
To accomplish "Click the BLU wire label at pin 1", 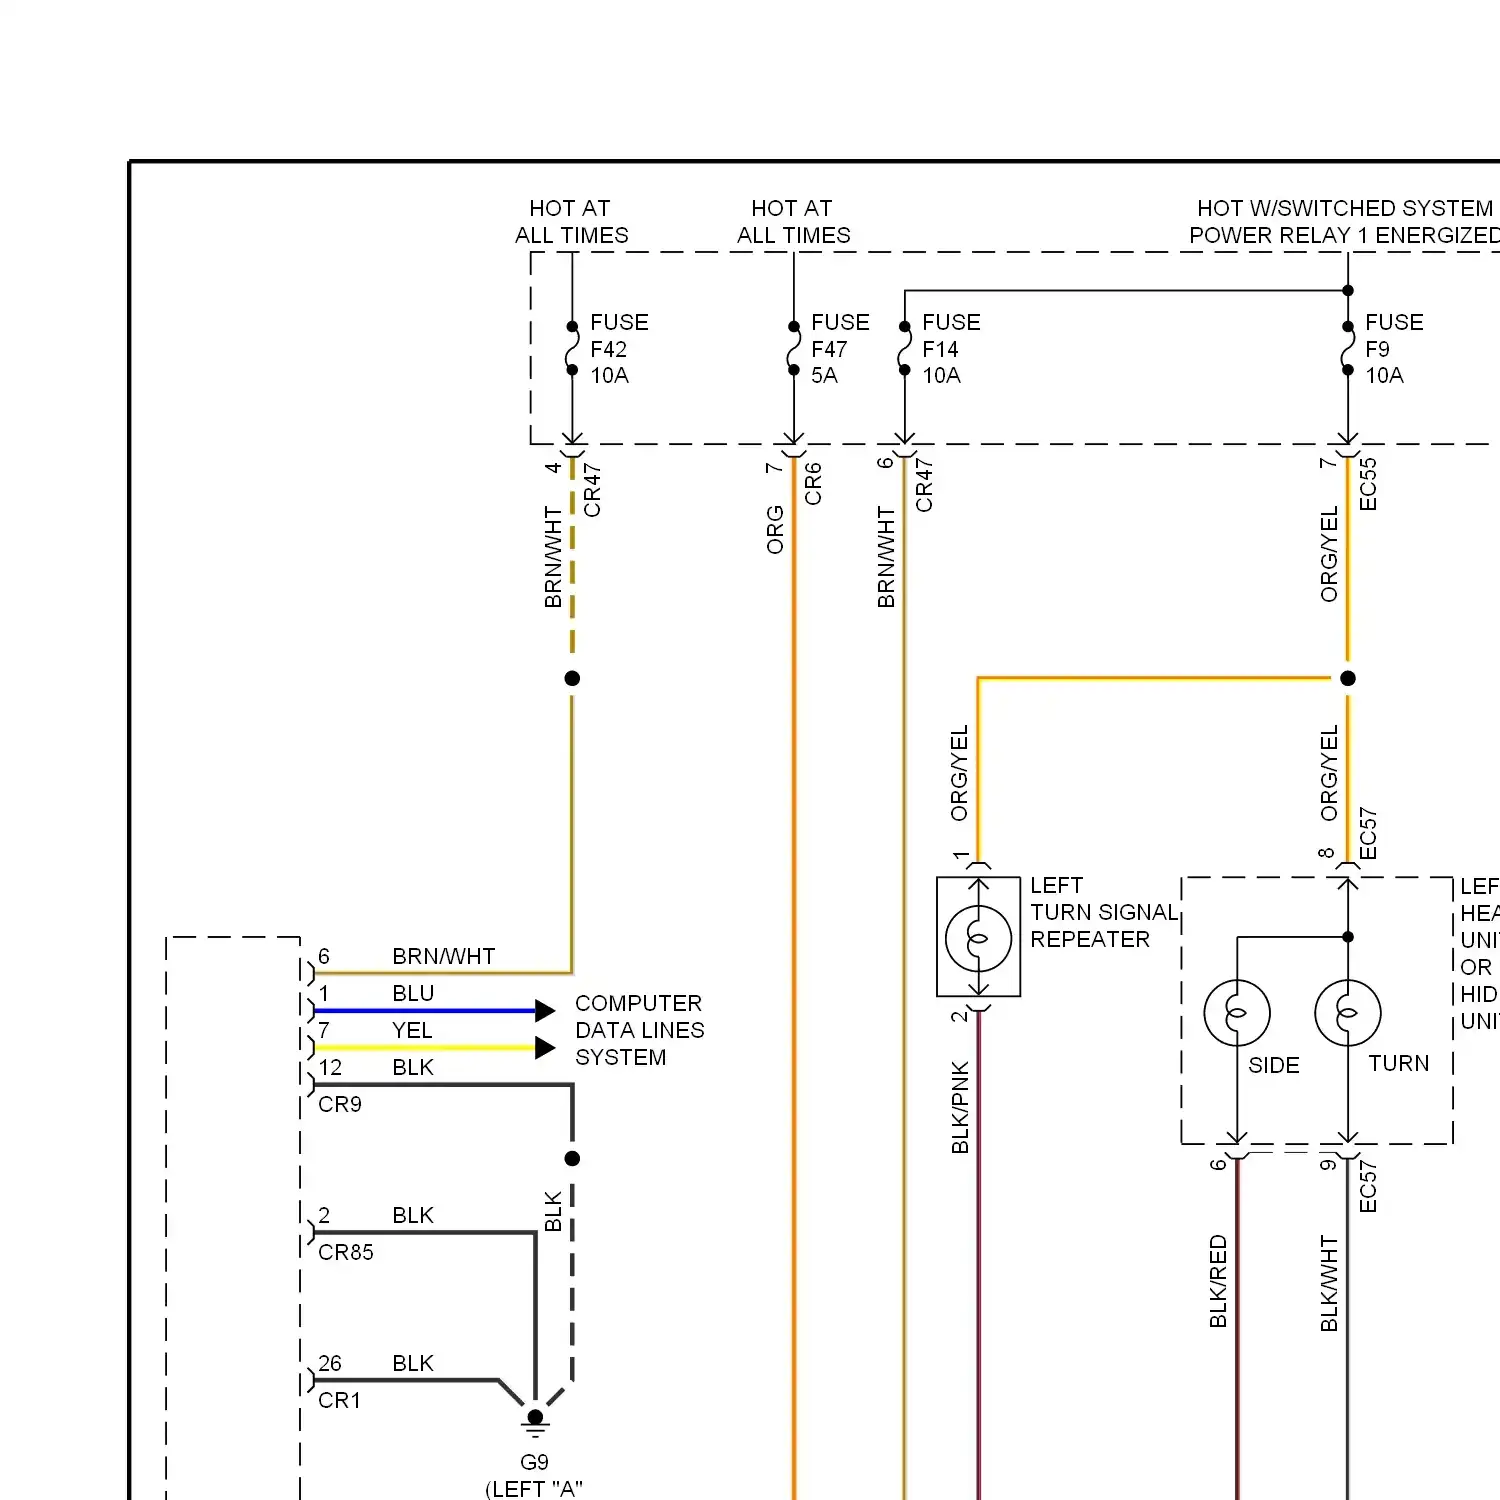I will 413,993.
